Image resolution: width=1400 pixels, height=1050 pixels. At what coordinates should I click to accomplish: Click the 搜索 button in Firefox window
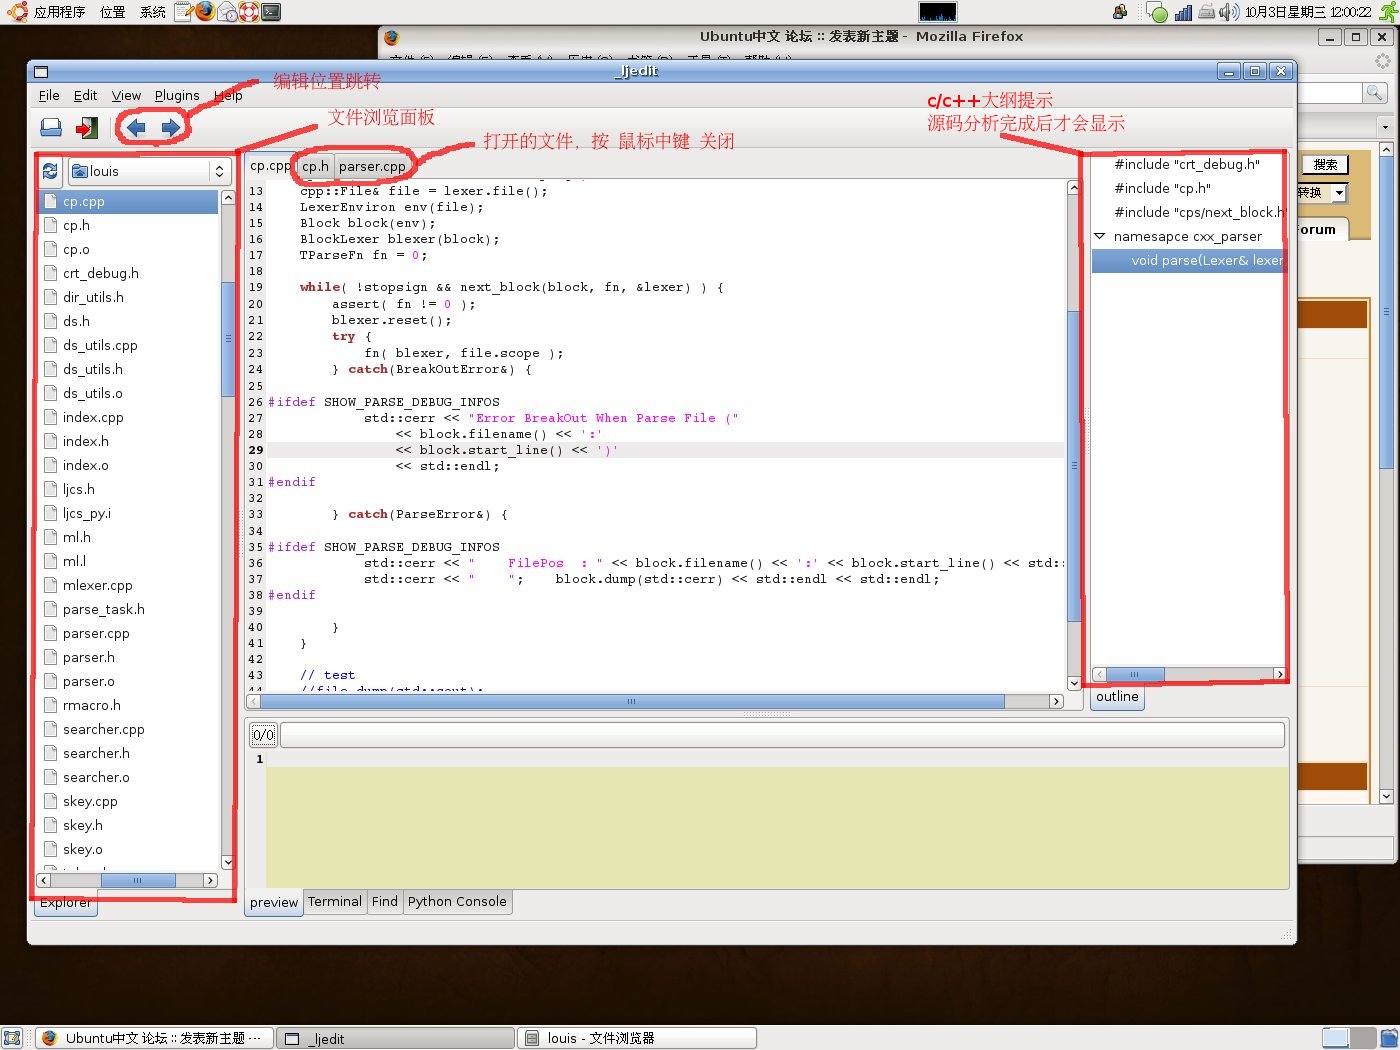click(1325, 164)
